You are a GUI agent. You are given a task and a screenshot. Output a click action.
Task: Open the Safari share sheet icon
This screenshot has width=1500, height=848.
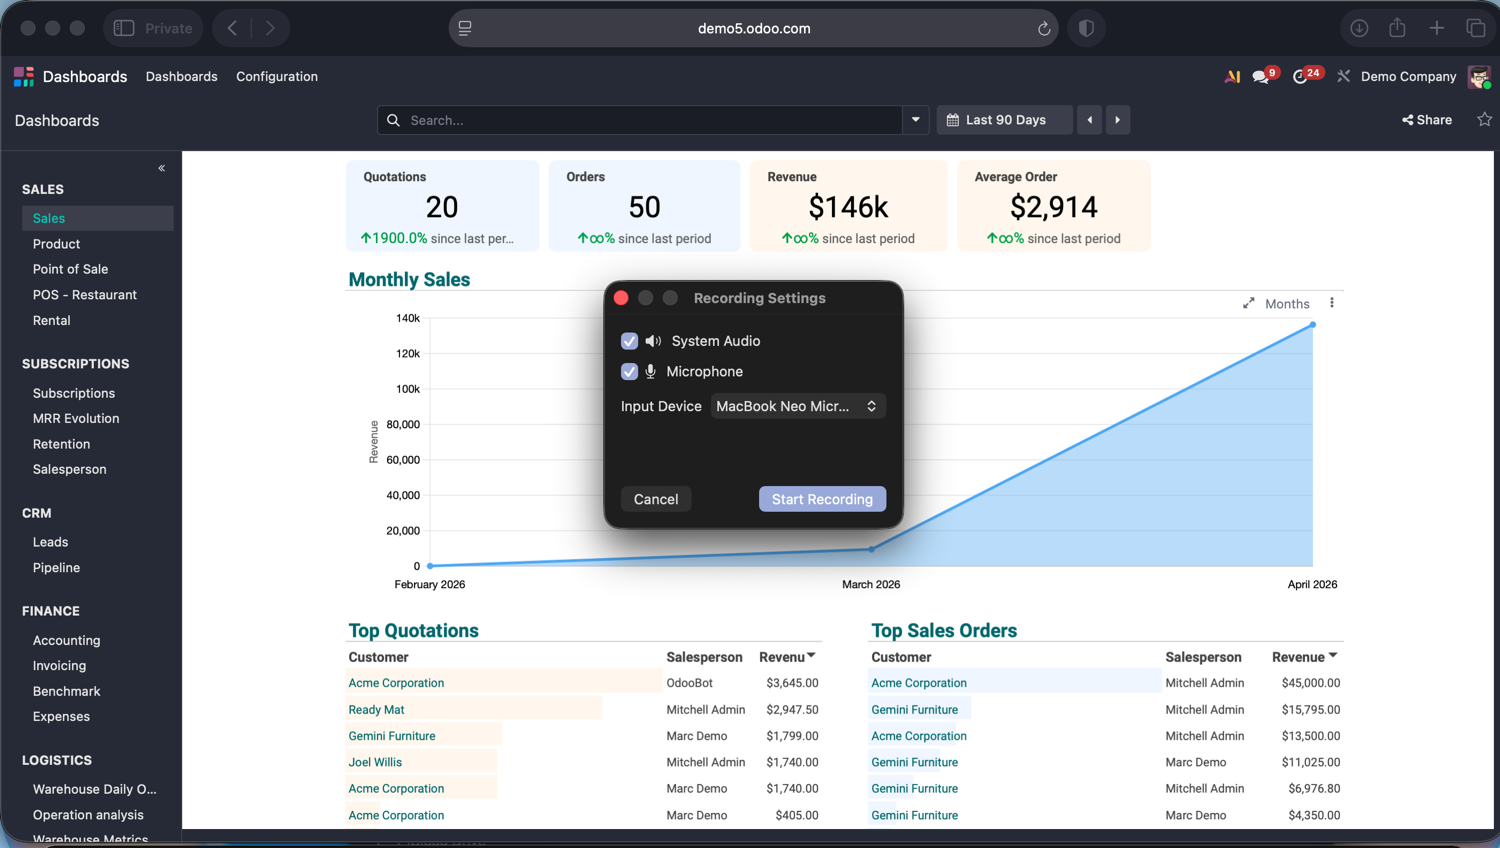tap(1397, 28)
